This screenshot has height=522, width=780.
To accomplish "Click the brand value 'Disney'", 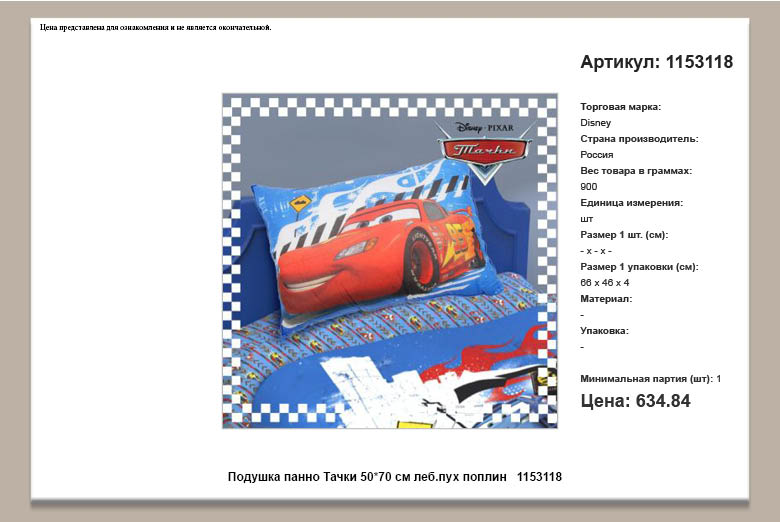I will pos(595,123).
